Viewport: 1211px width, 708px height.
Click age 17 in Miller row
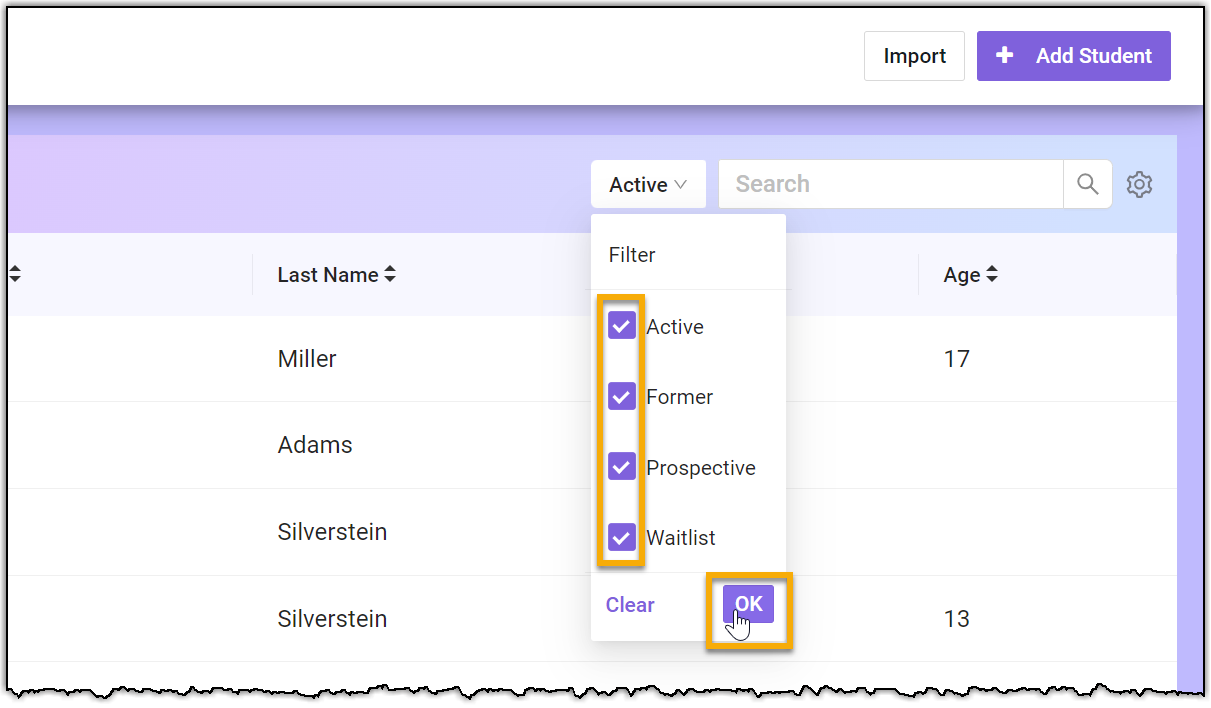coord(957,359)
